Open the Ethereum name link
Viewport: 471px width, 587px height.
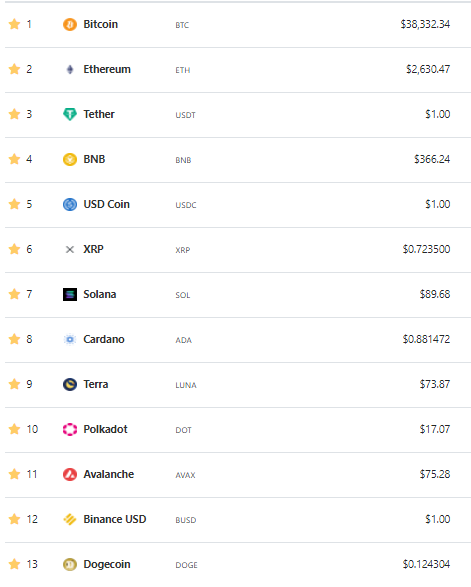coord(107,69)
